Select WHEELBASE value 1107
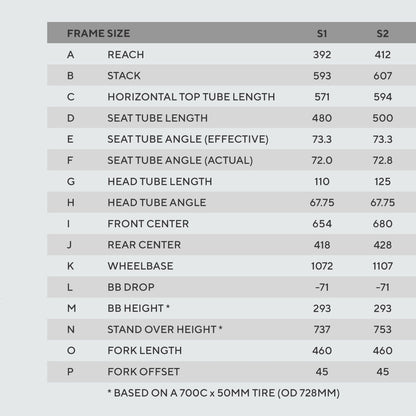 [x=382, y=266]
